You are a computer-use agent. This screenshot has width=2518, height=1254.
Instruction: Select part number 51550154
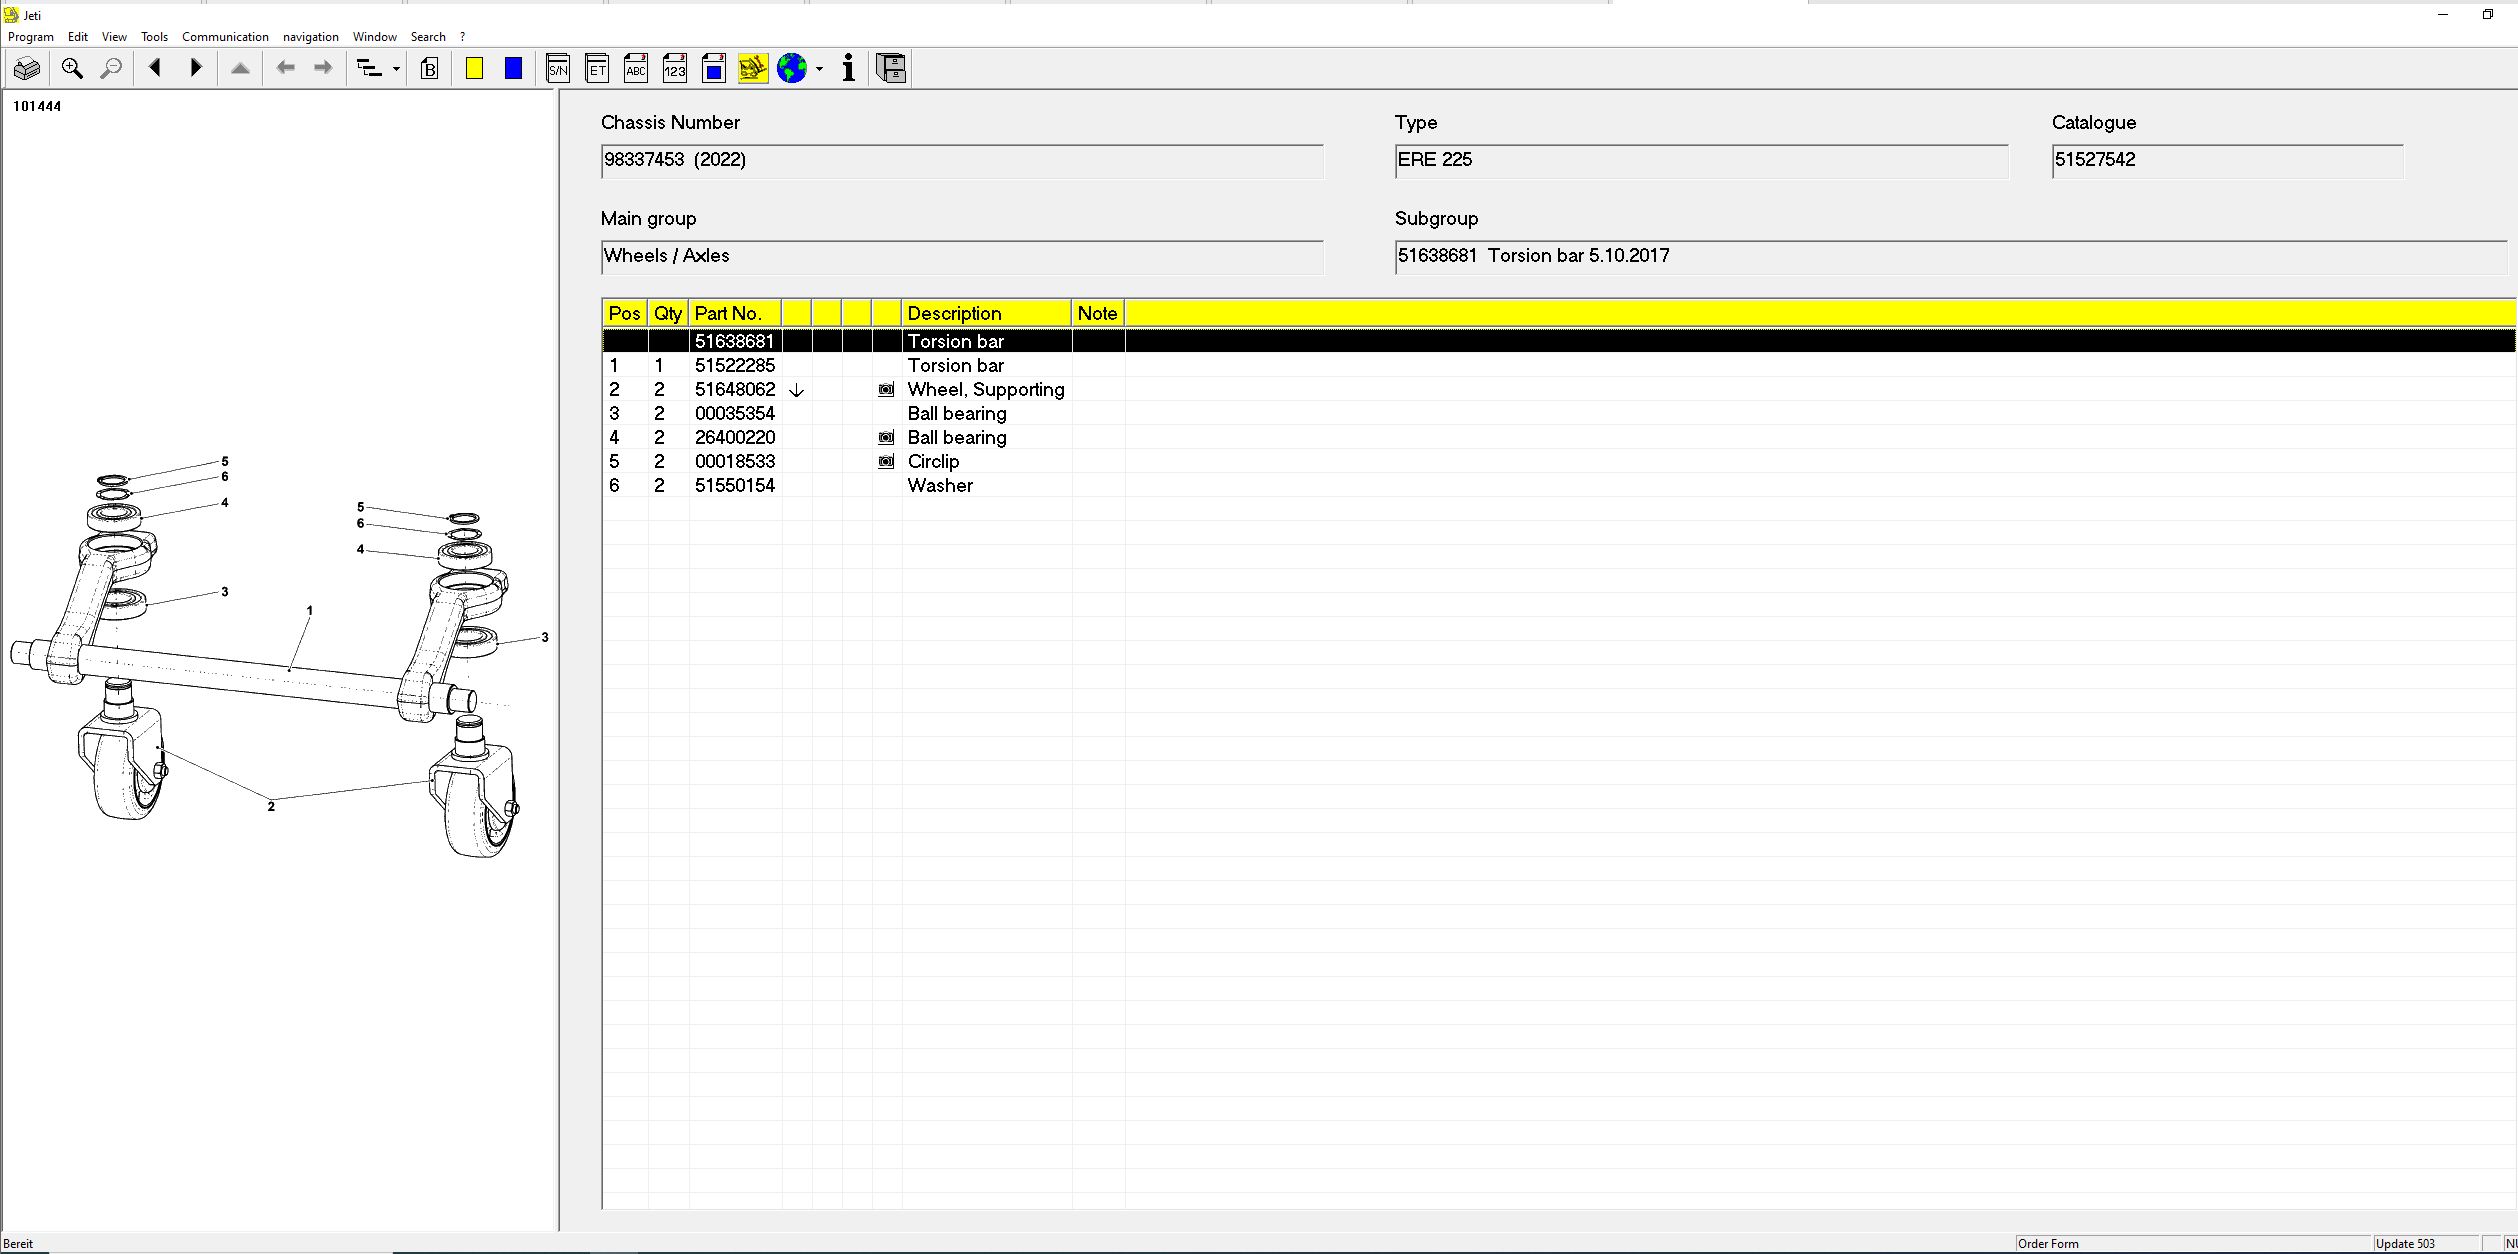(735, 485)
